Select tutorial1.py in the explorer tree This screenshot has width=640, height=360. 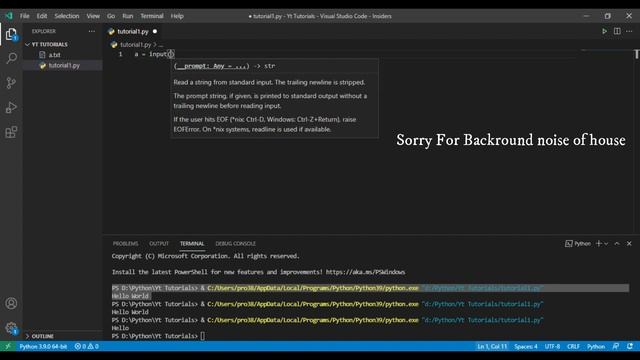[x=63, y=65]
